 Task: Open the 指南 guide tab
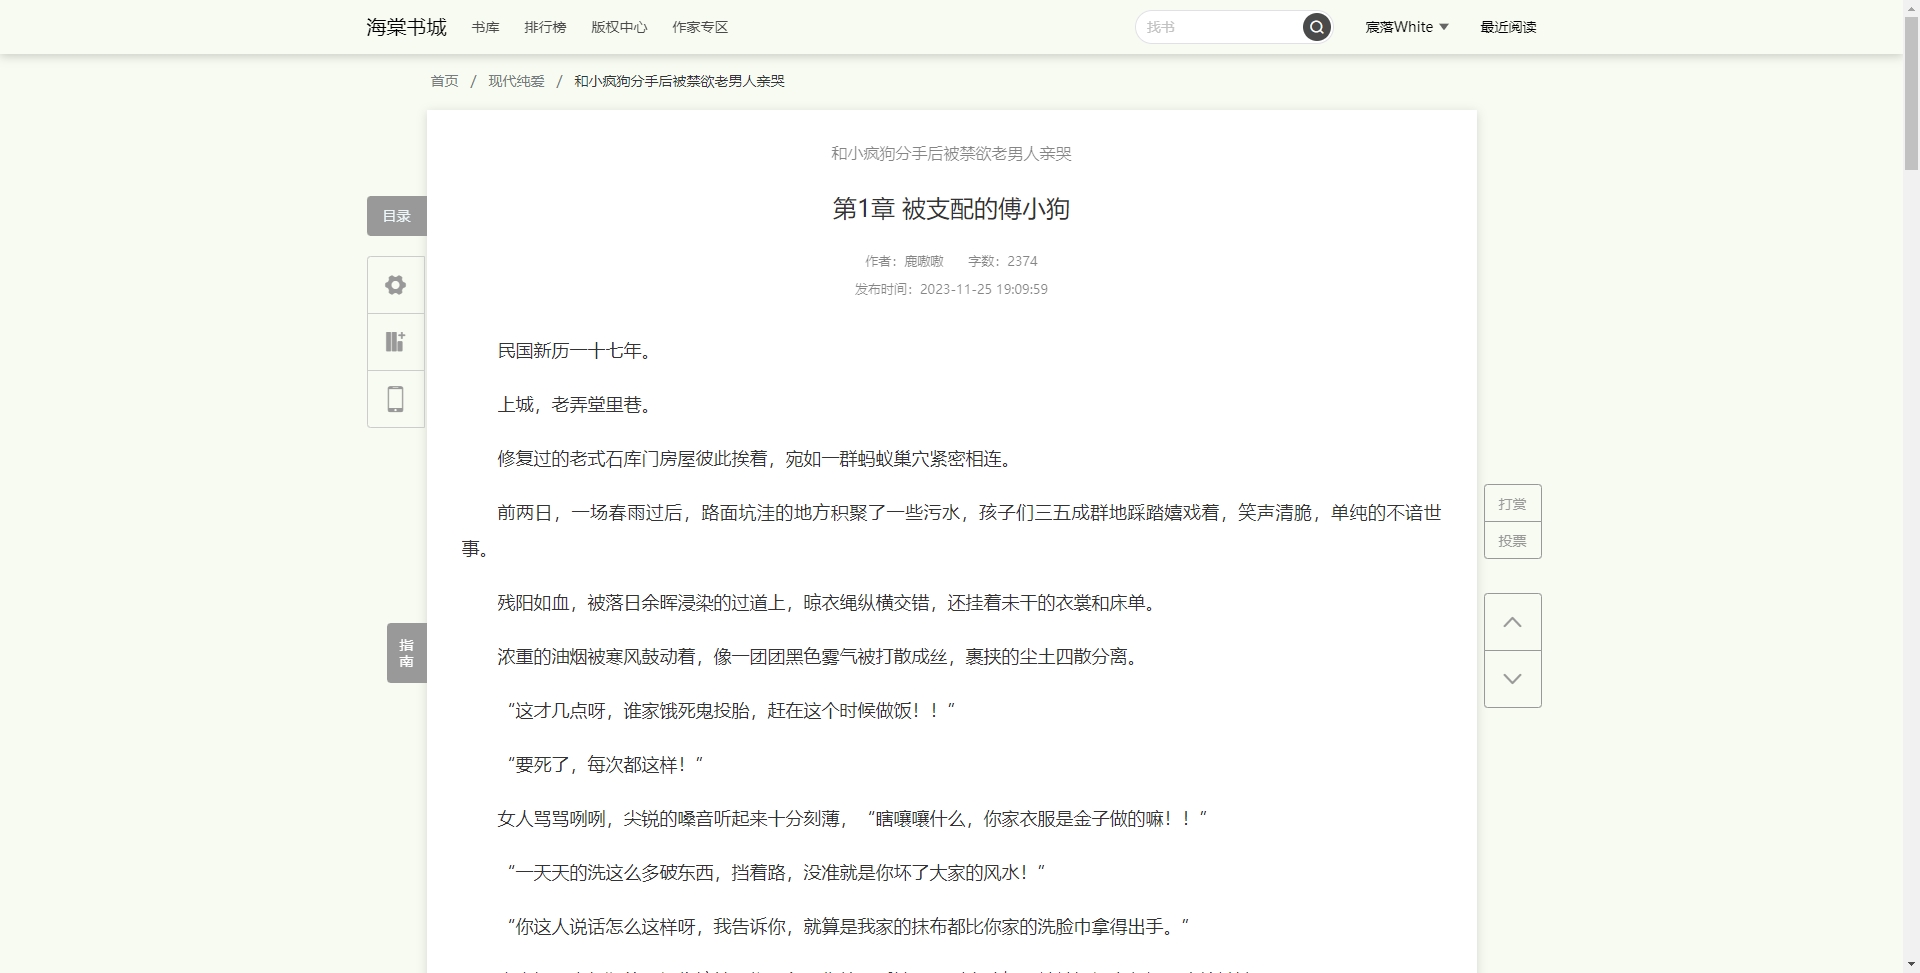coord(407,653)
